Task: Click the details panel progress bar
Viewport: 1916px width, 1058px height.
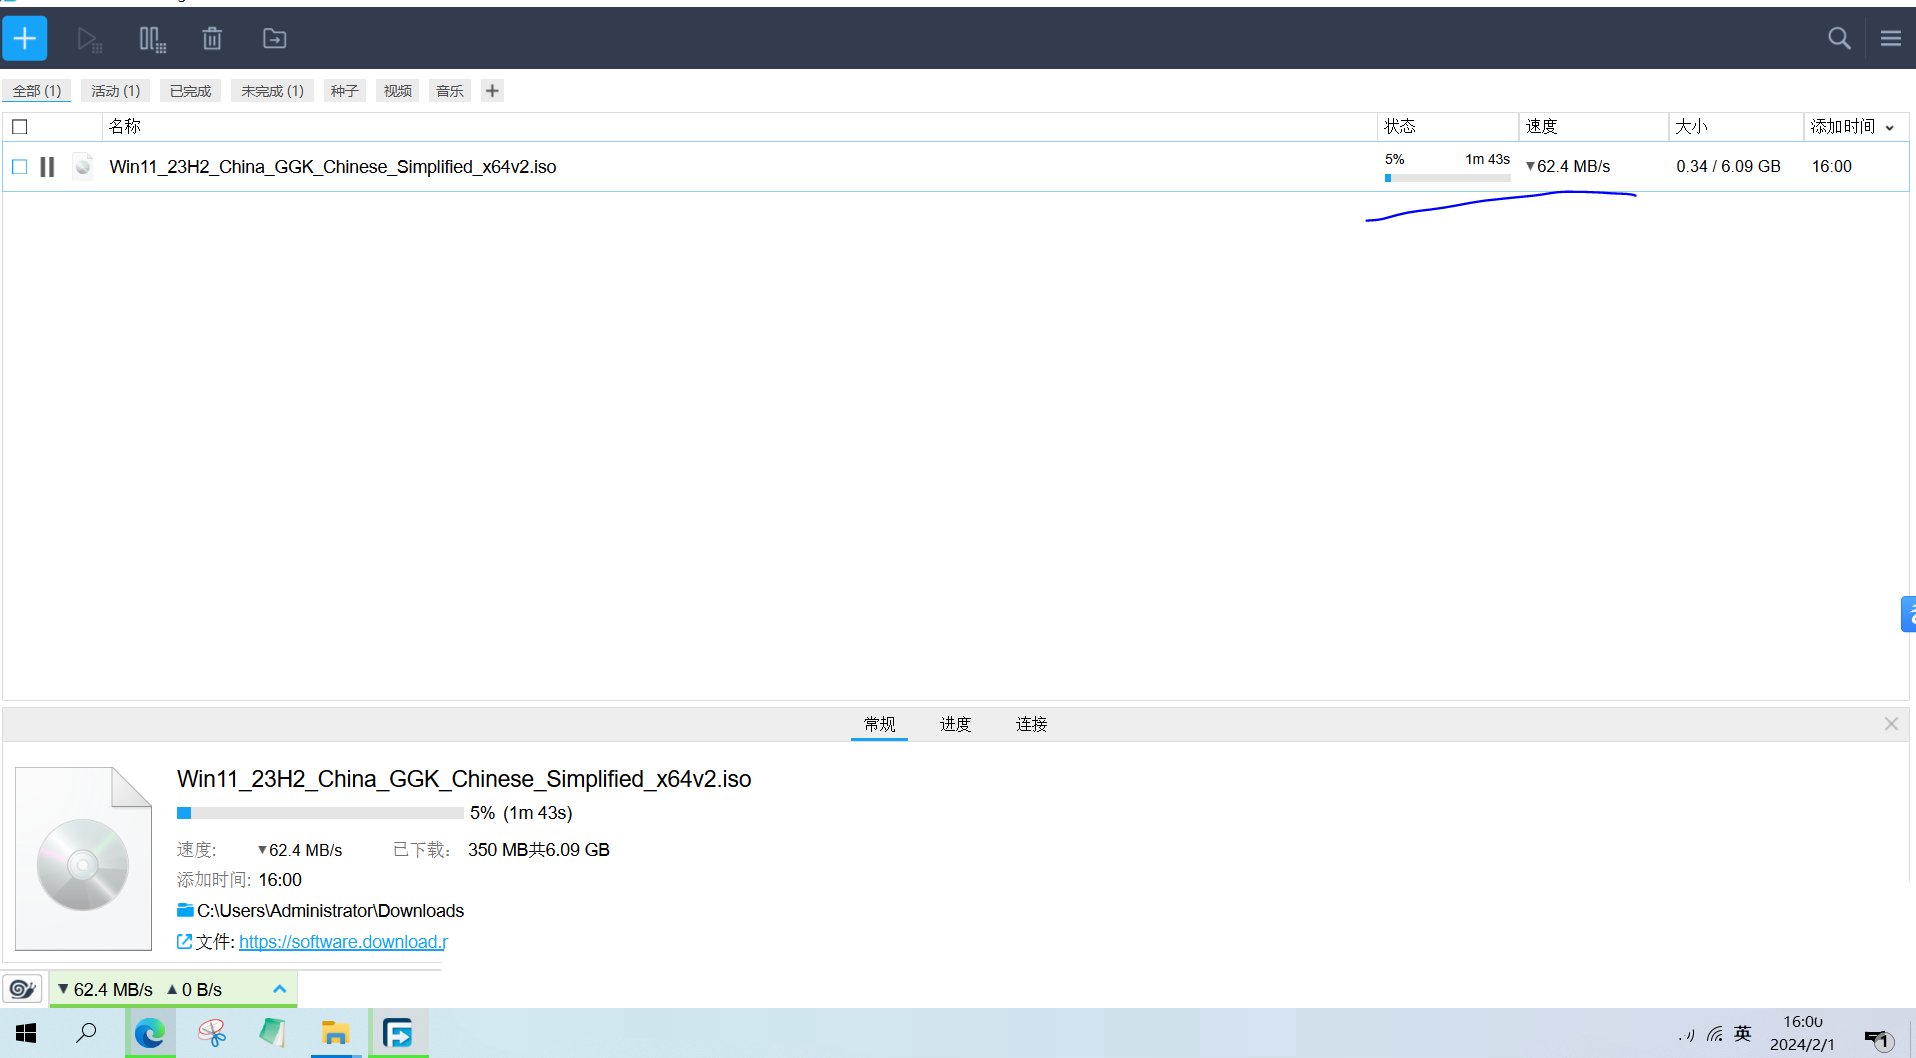Action: (320, 814)
